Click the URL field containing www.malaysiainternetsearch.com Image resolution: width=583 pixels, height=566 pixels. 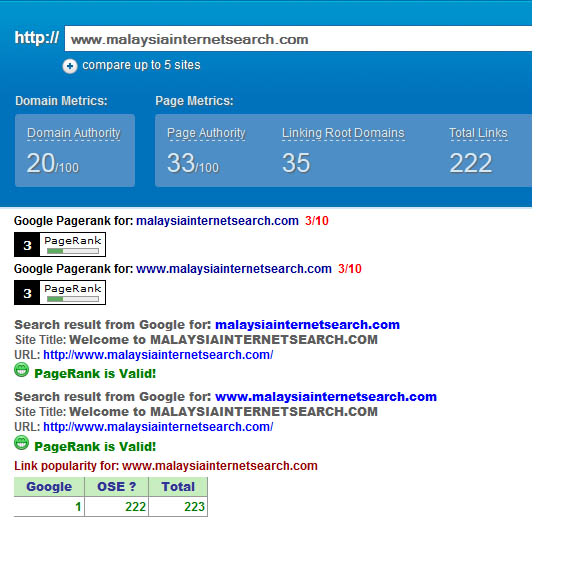pyautogui.click(x=298, y=39)
